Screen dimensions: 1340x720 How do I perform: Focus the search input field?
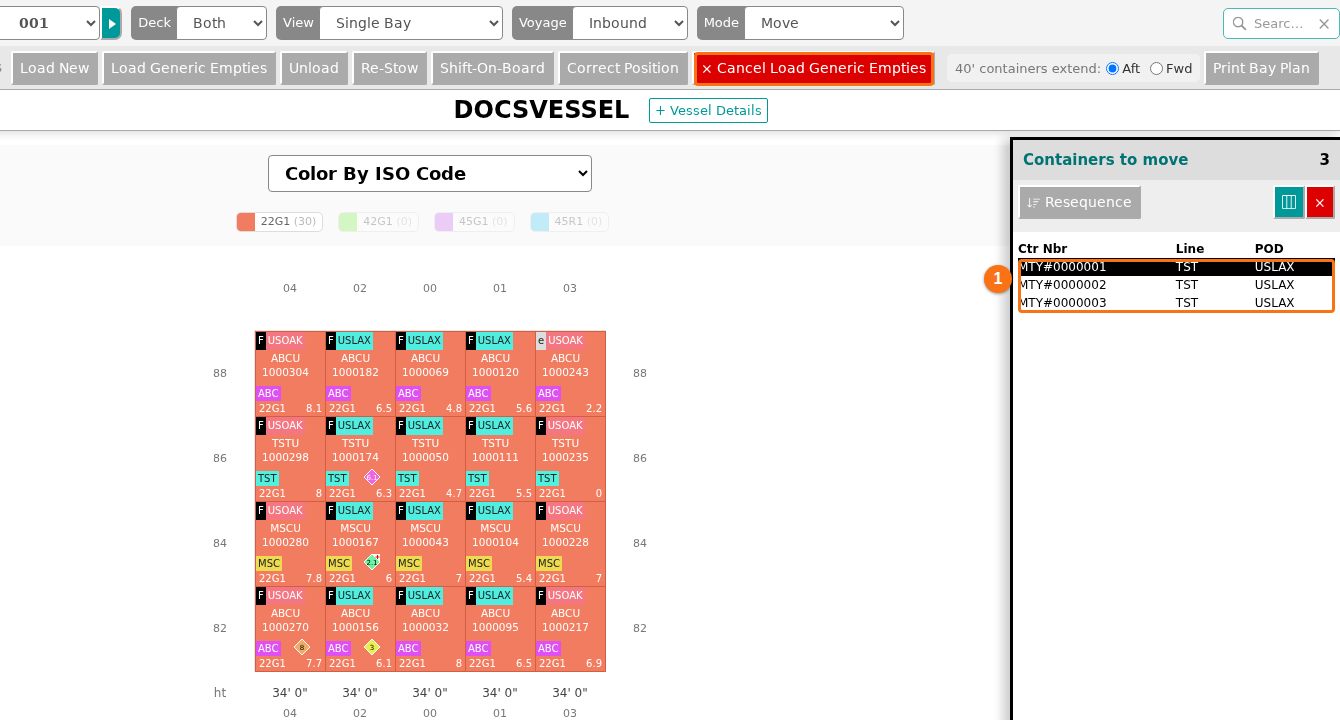[1280, 23]
